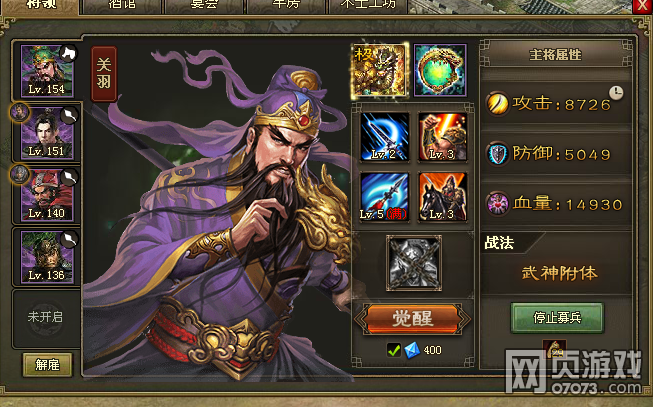The image size is (653, 407).
Task: Click the 觉醒 awaken button
Action: click(x=412, y=319)
